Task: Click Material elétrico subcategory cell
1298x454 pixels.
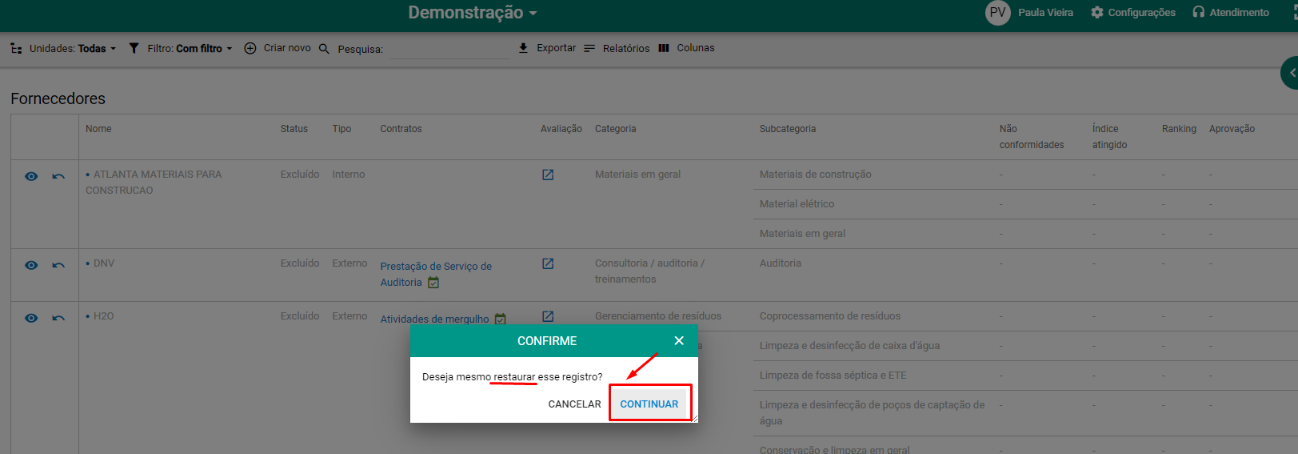Action: pyautogui.click(x=797, y=204)
